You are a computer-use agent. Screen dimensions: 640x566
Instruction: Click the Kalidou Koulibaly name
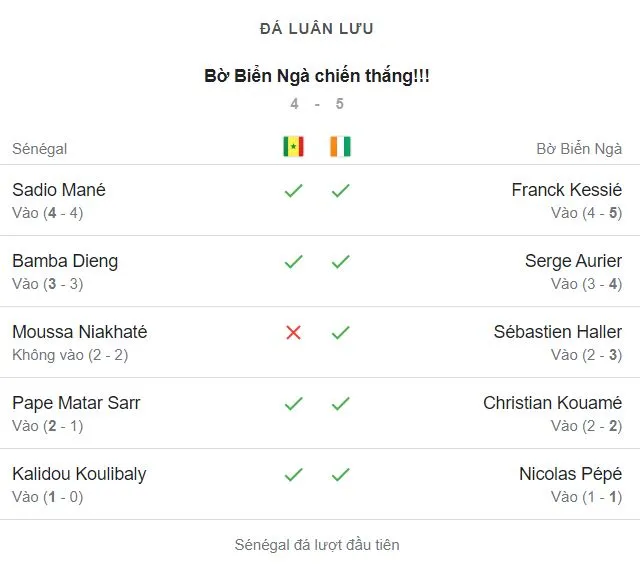pos(79,474)
